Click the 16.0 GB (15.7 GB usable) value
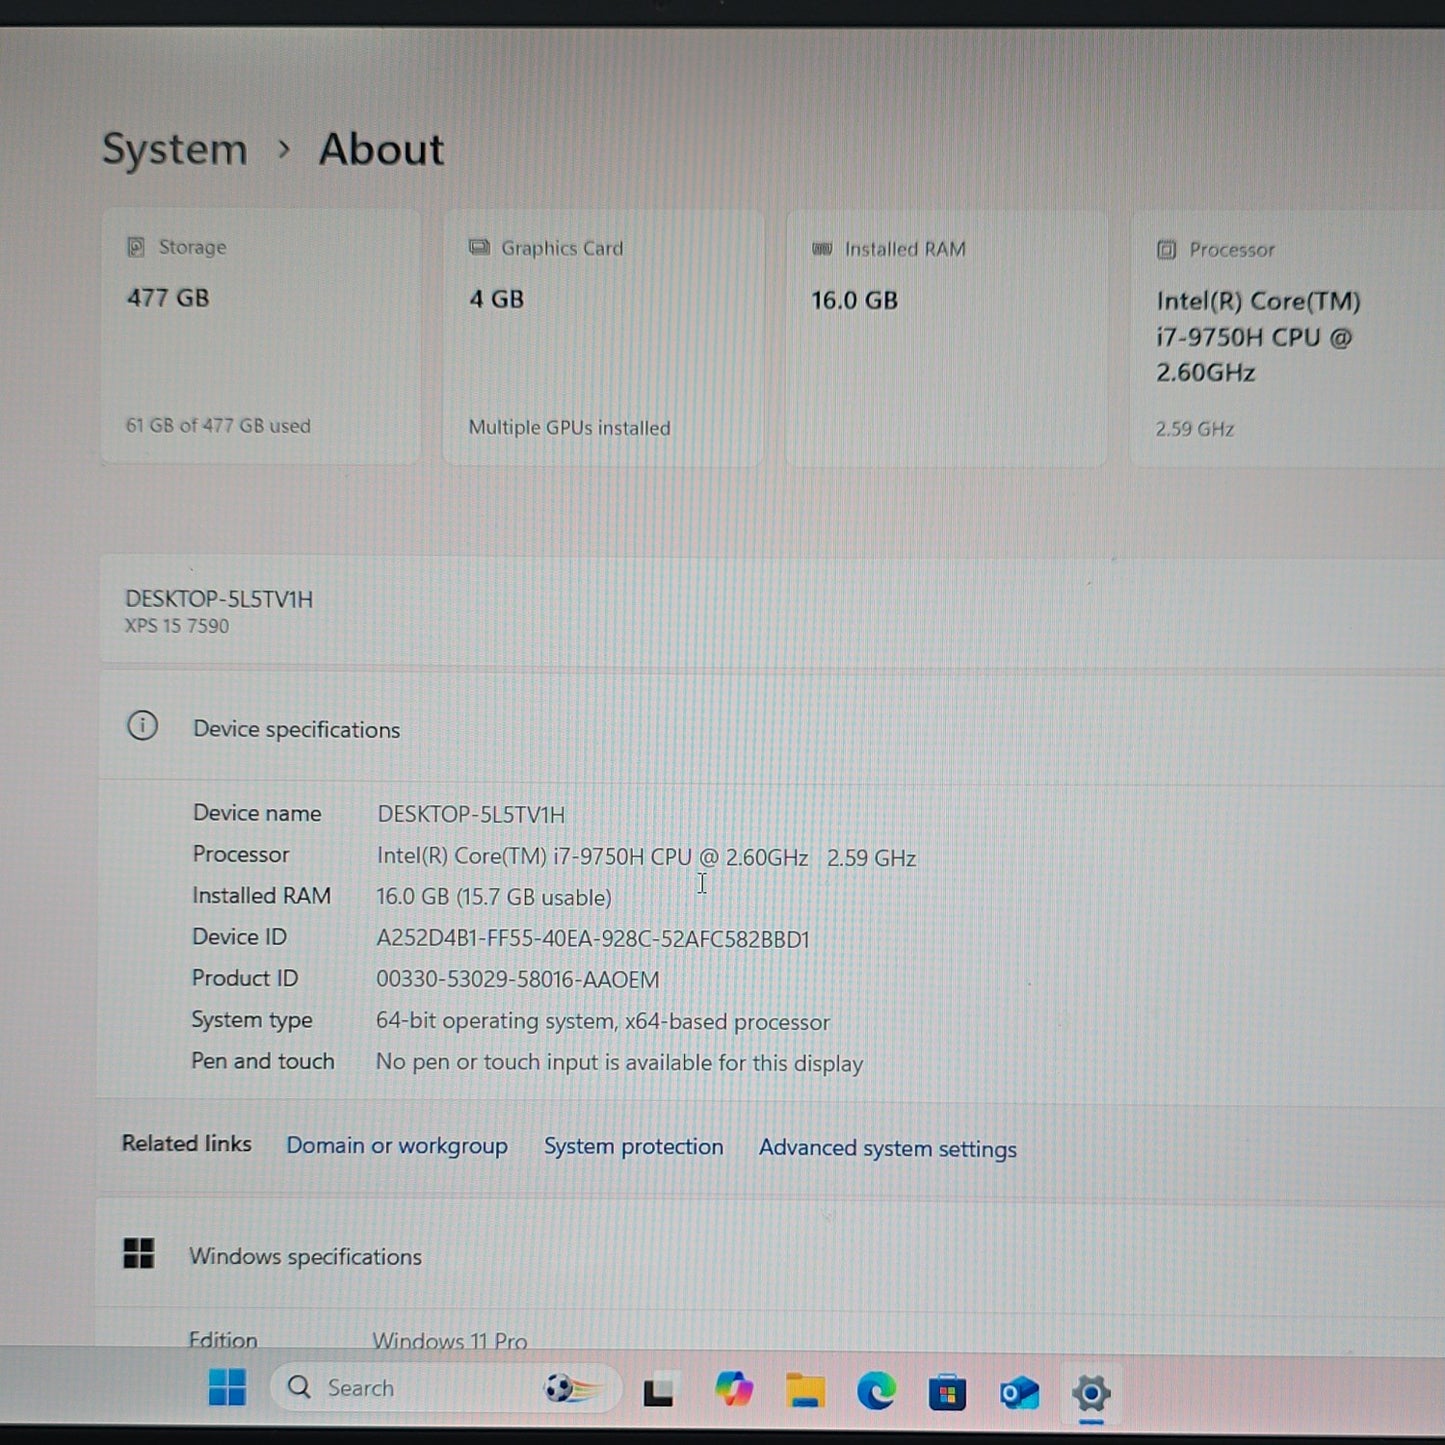This screenshot has width=1445, height=1445. point(494,897)
